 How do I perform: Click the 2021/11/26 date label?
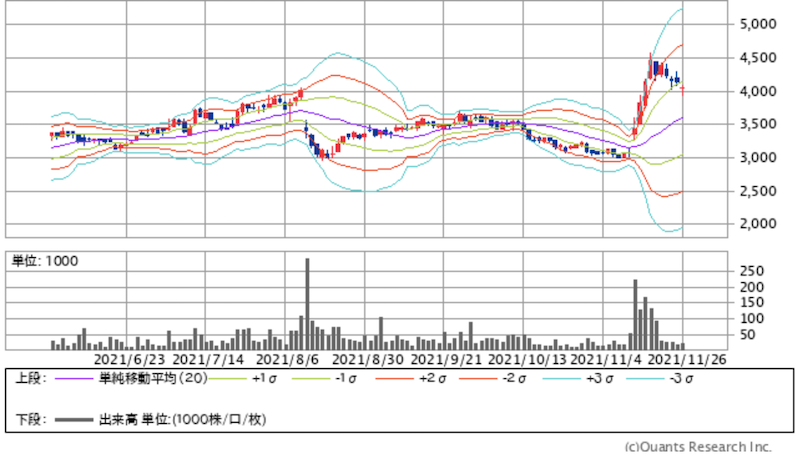687,360
